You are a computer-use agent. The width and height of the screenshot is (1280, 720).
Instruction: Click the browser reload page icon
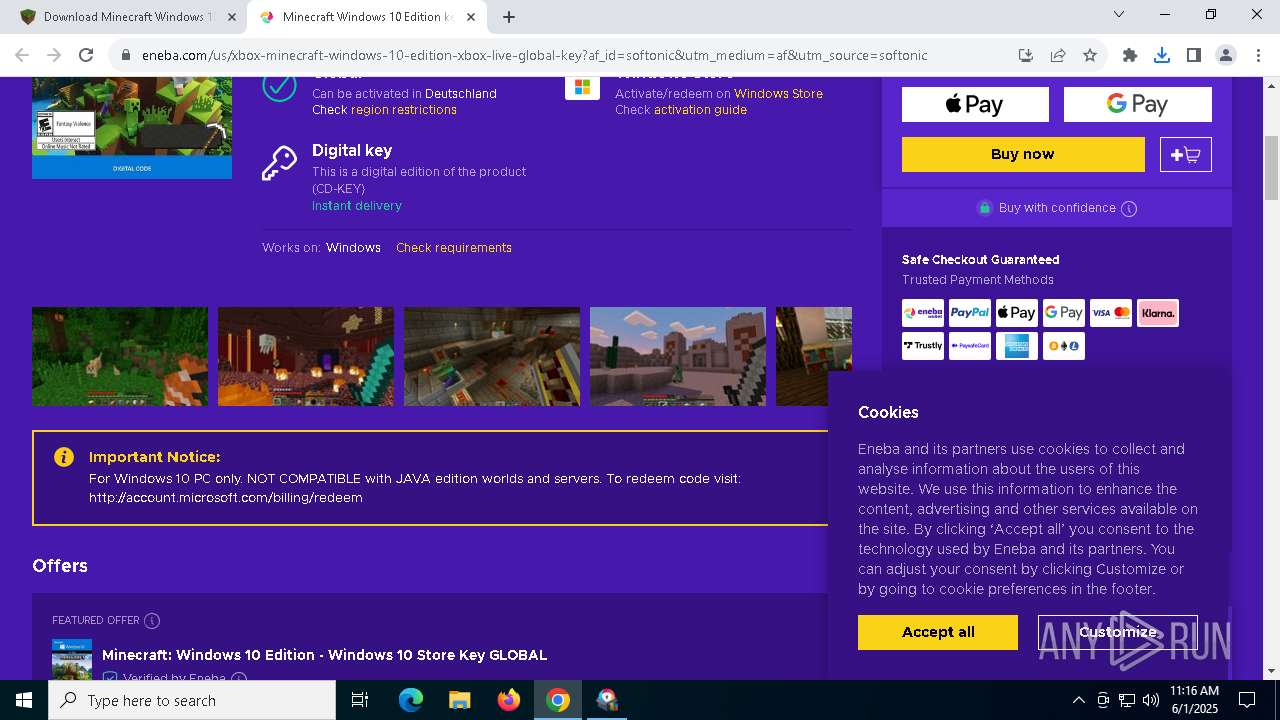pyautogui.click(x=86, y=55)
